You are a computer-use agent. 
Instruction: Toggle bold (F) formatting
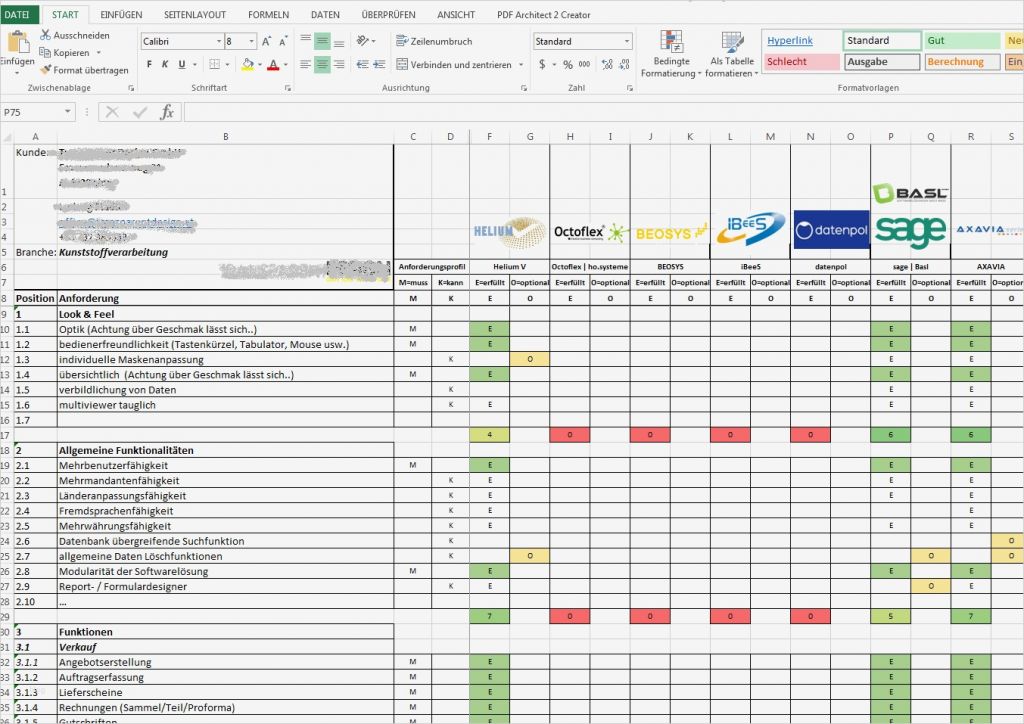pos(149,63)
